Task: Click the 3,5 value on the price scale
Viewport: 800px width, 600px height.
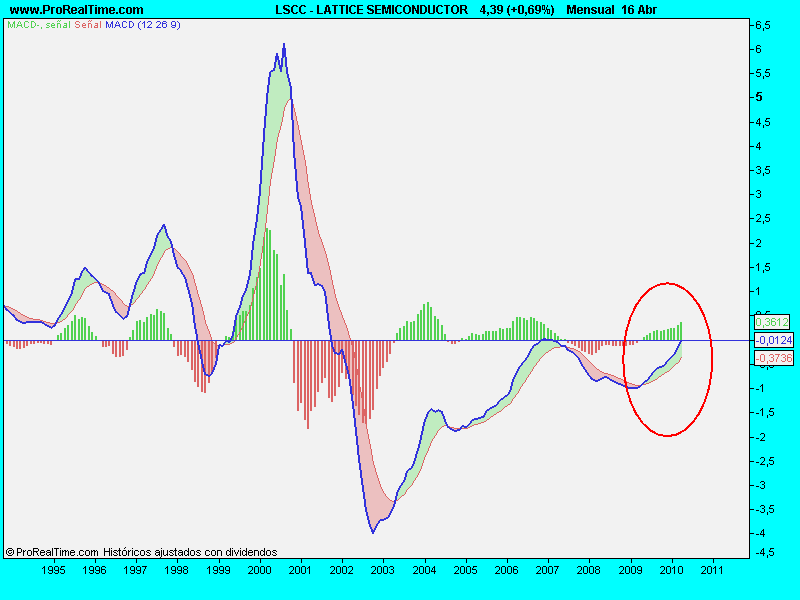Action: (763, 170)
